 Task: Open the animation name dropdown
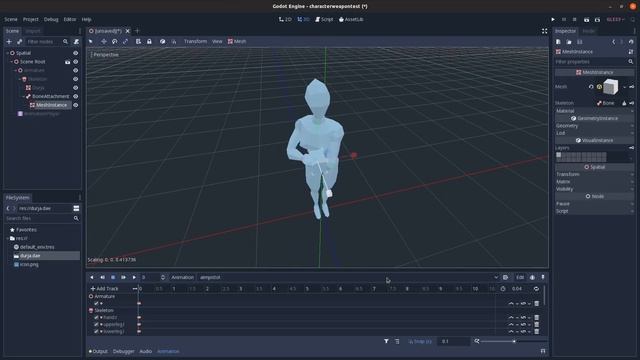(x=349, y=277)
